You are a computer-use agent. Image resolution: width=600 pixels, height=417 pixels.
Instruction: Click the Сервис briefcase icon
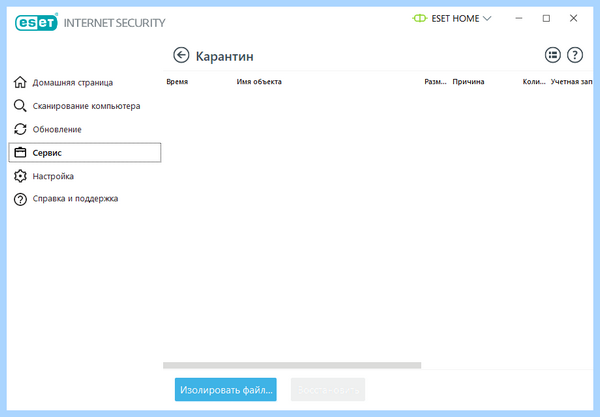(20, 153)
